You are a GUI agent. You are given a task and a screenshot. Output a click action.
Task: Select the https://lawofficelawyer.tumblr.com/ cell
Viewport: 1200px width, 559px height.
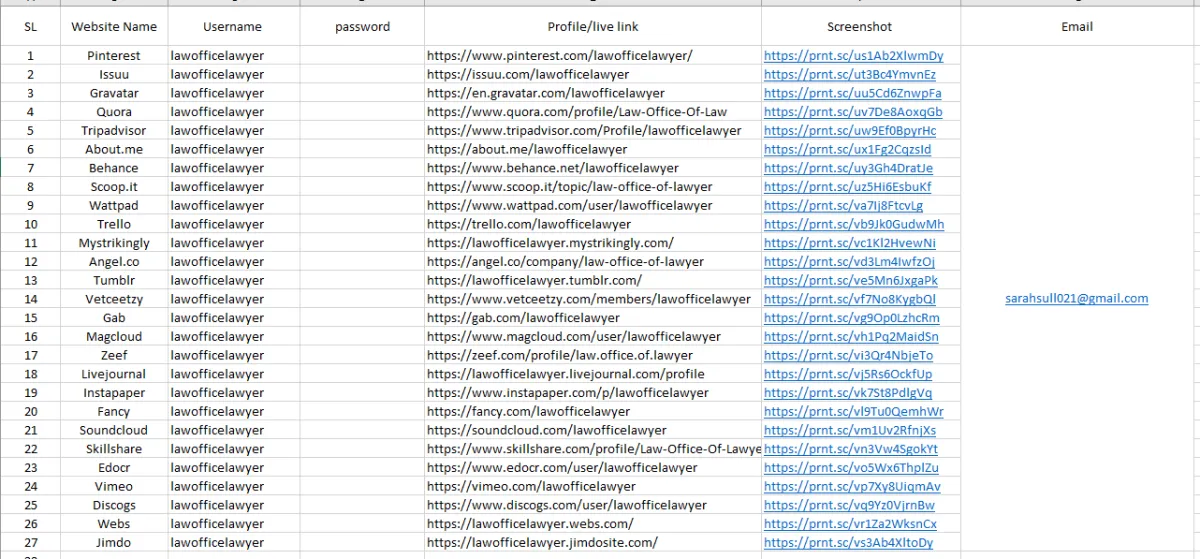(x=593, y=280)
